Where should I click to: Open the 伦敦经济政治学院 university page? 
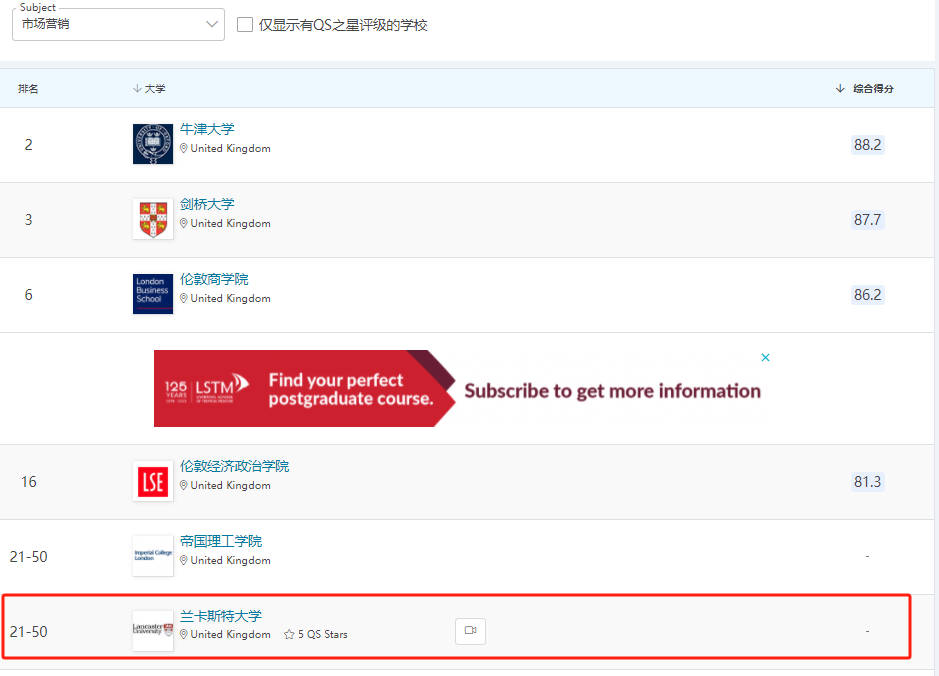click(235, 465)
